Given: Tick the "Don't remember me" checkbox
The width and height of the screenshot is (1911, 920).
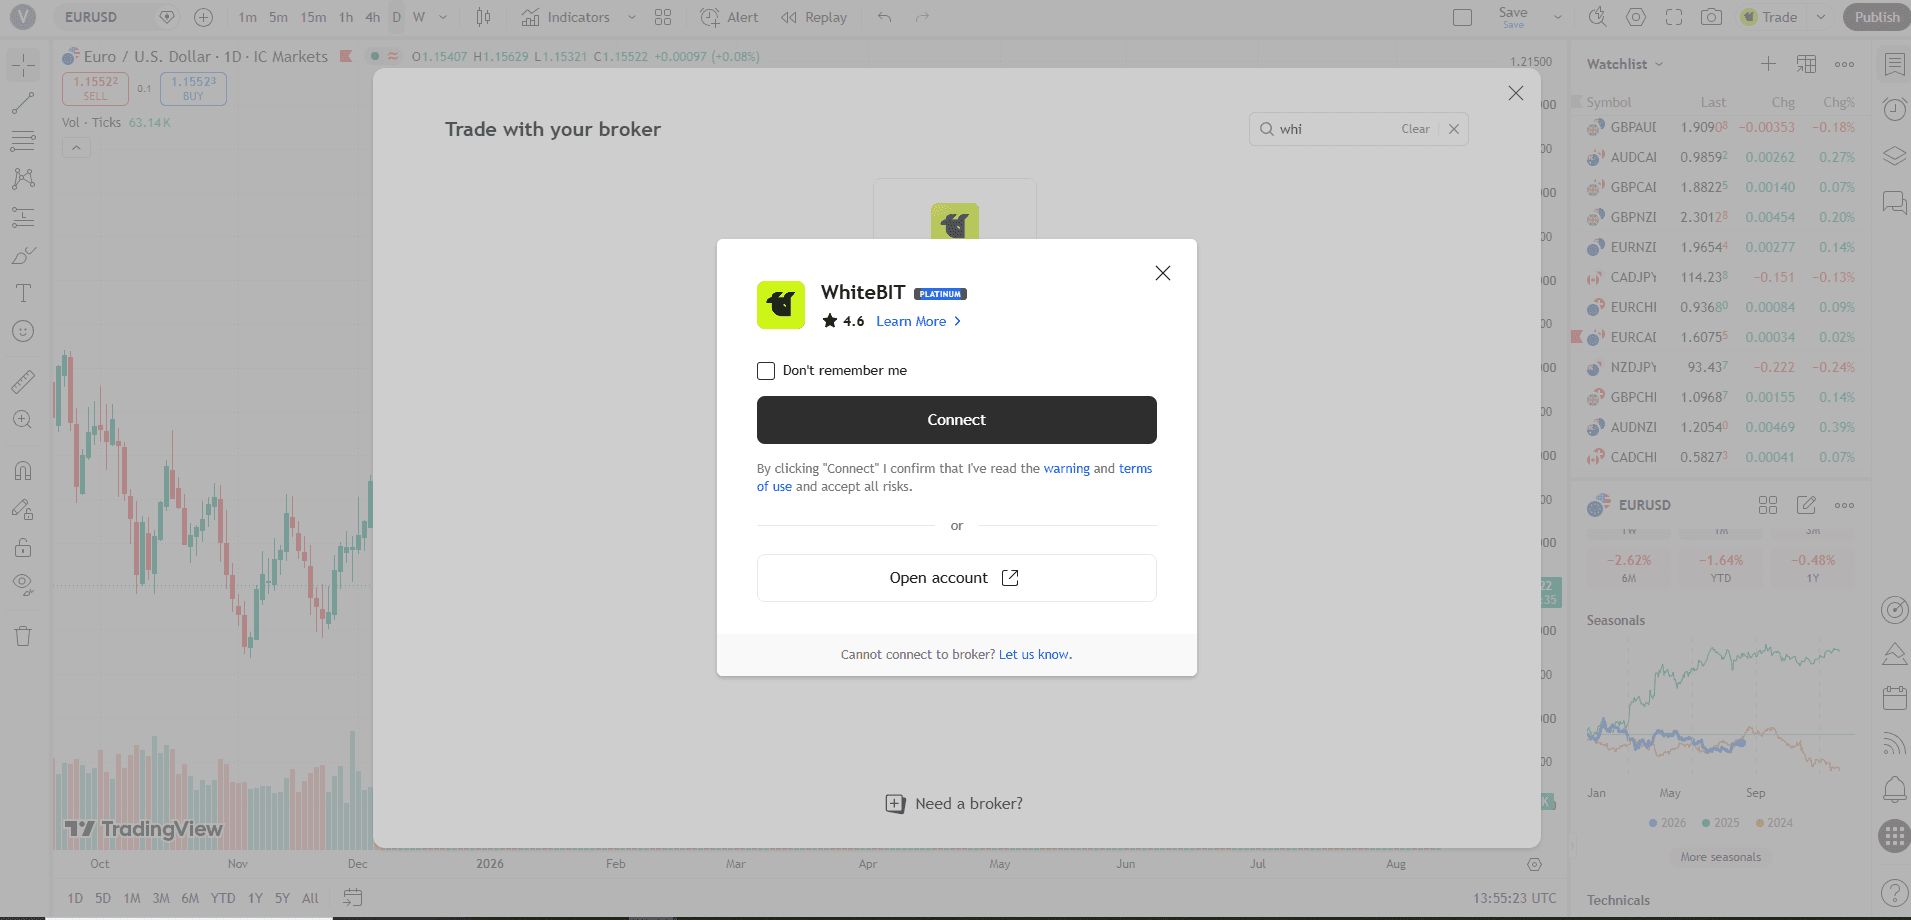Looking at the screenshot, I should point(766,371).
